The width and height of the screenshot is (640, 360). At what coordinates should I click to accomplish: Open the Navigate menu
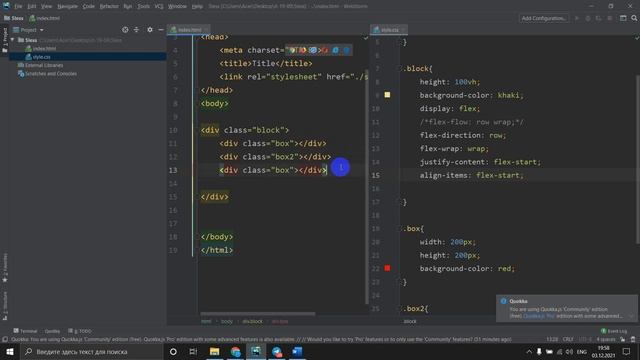67,6
